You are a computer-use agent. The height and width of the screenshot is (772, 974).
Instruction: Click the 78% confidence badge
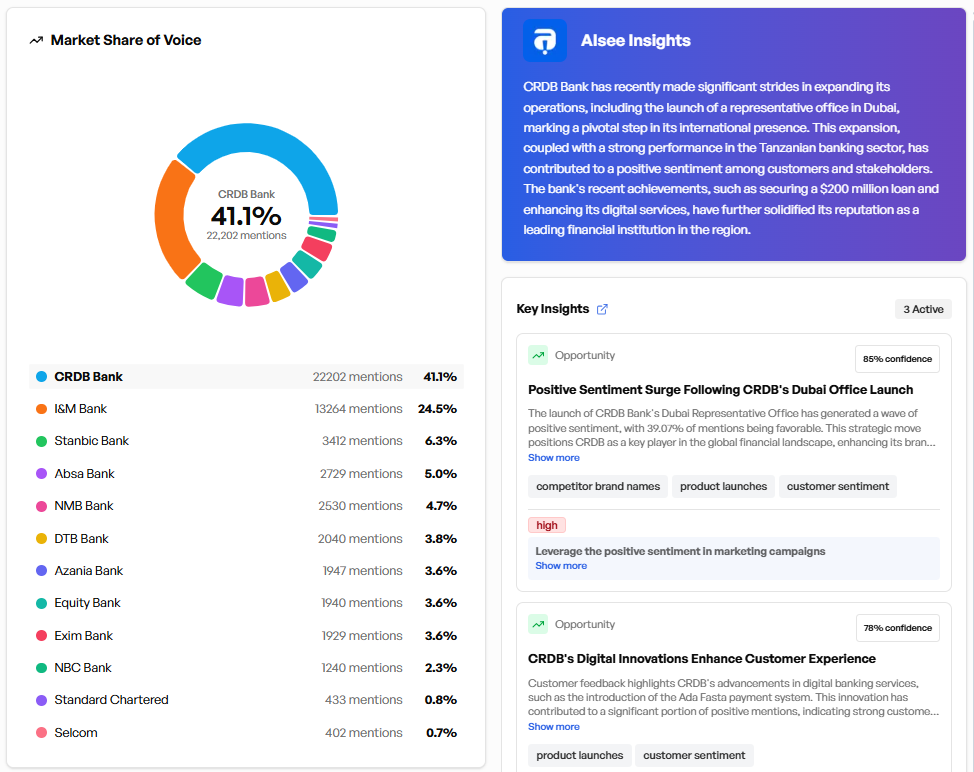click(897, 628)
